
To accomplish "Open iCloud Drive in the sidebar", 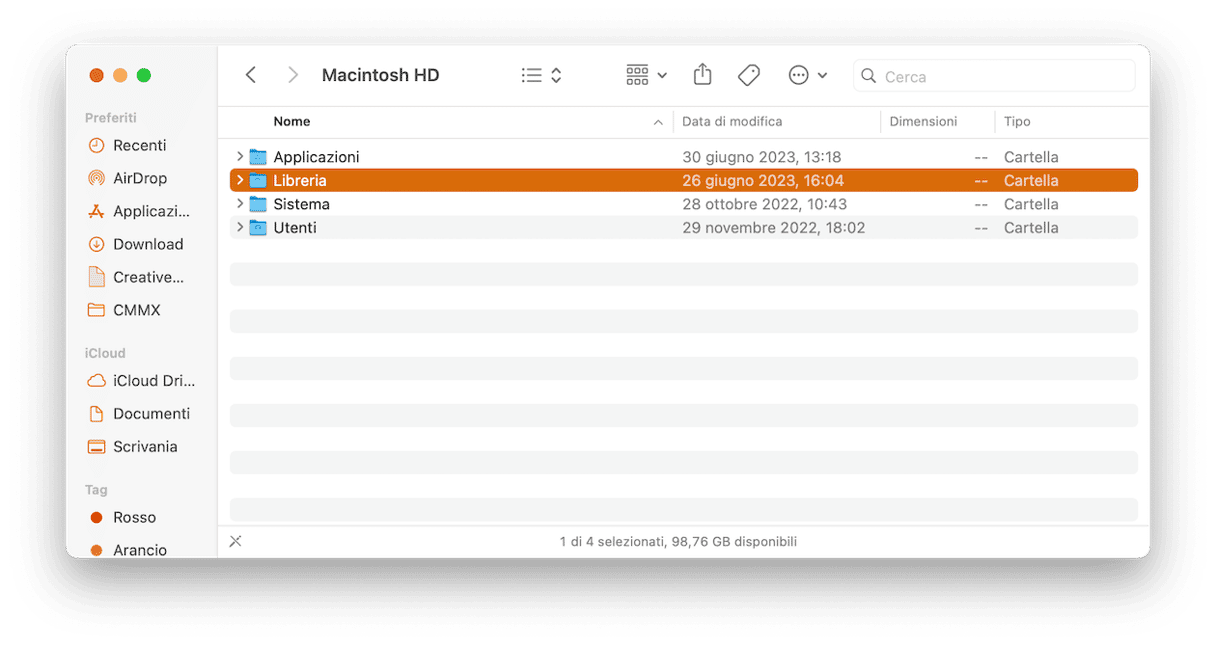I will [x=153, y=380].
